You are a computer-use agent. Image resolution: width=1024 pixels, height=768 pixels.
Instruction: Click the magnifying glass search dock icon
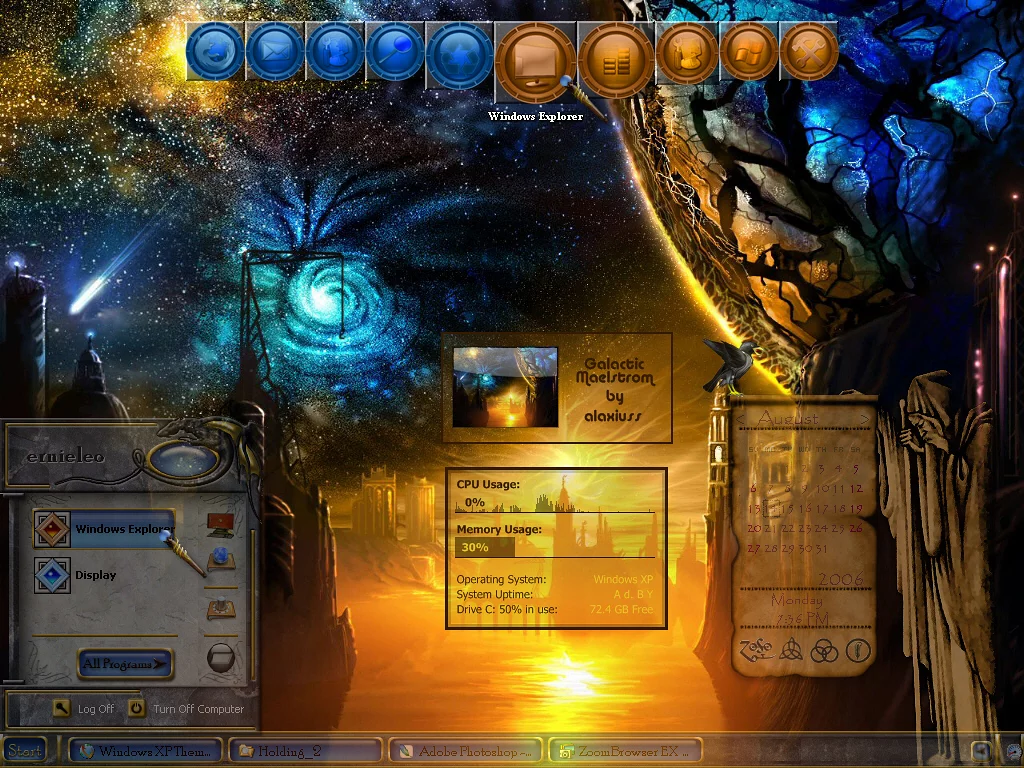pyautogui.click(x=394, y=51)
